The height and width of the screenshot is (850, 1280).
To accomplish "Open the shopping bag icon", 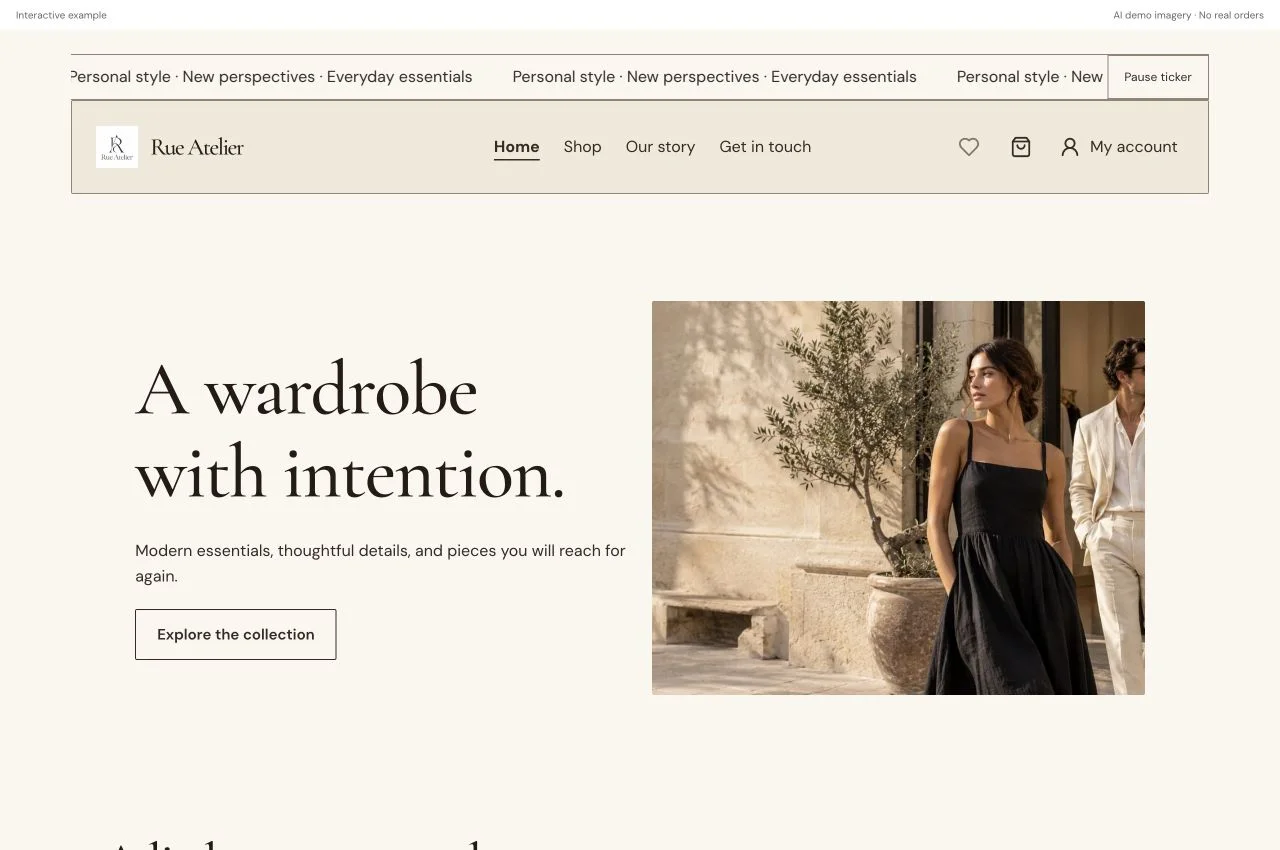I will [1021, 147].
